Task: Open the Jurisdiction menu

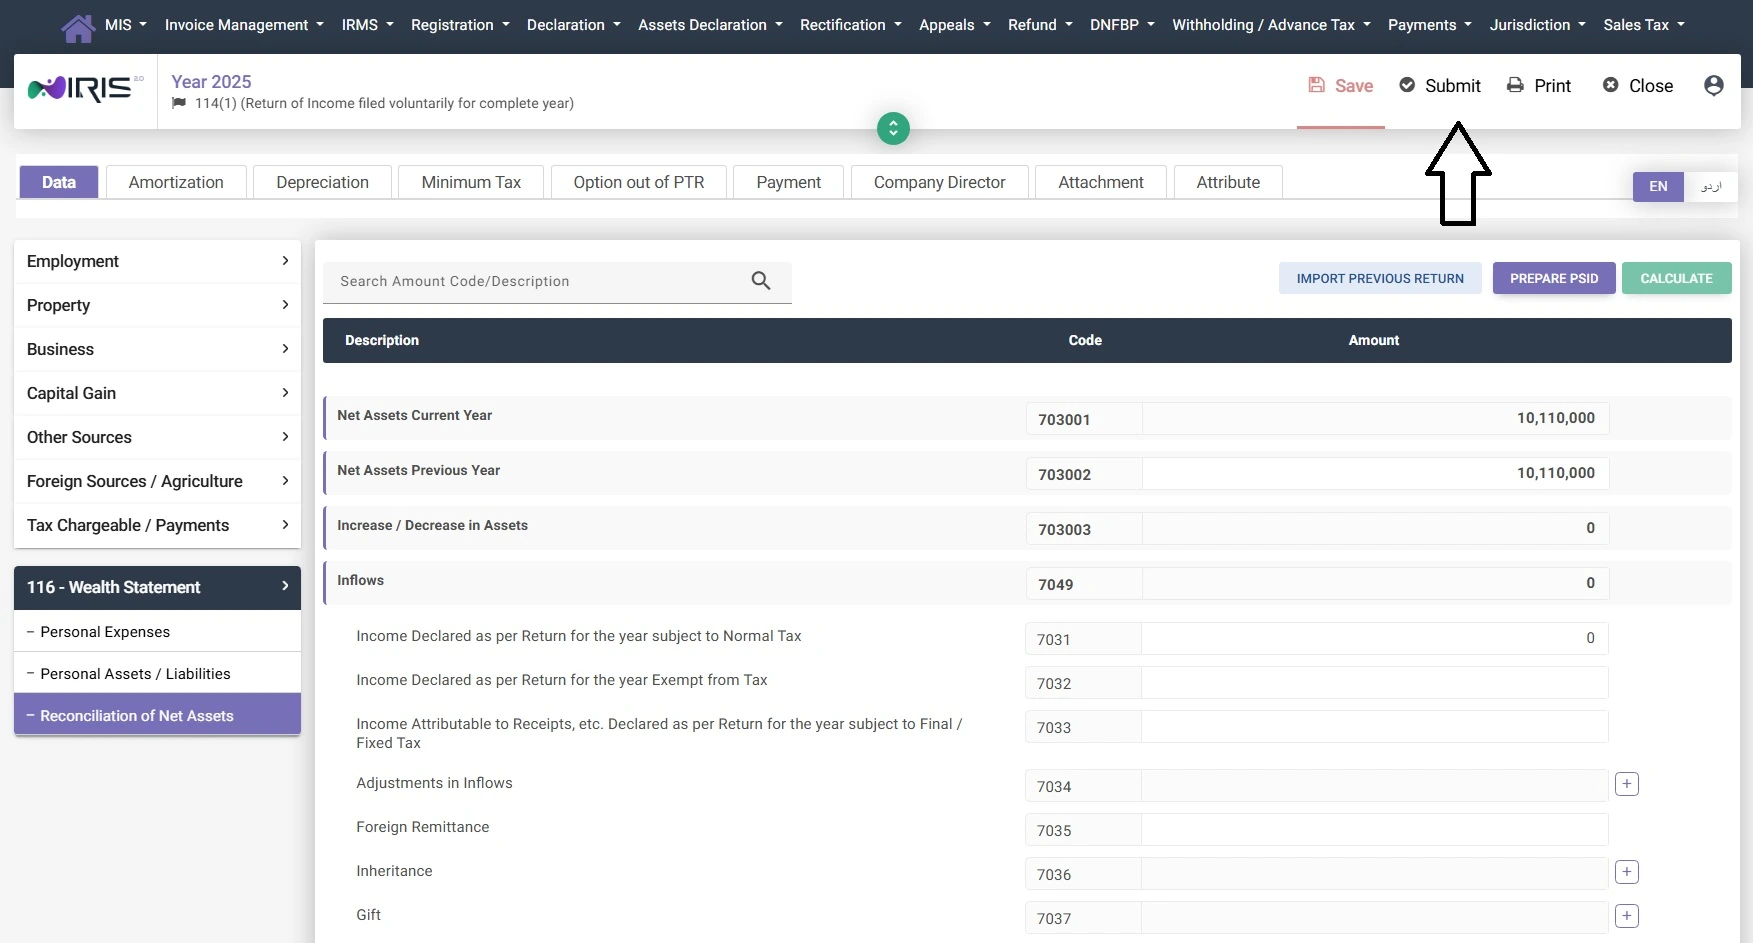Action: (1538, 25)
